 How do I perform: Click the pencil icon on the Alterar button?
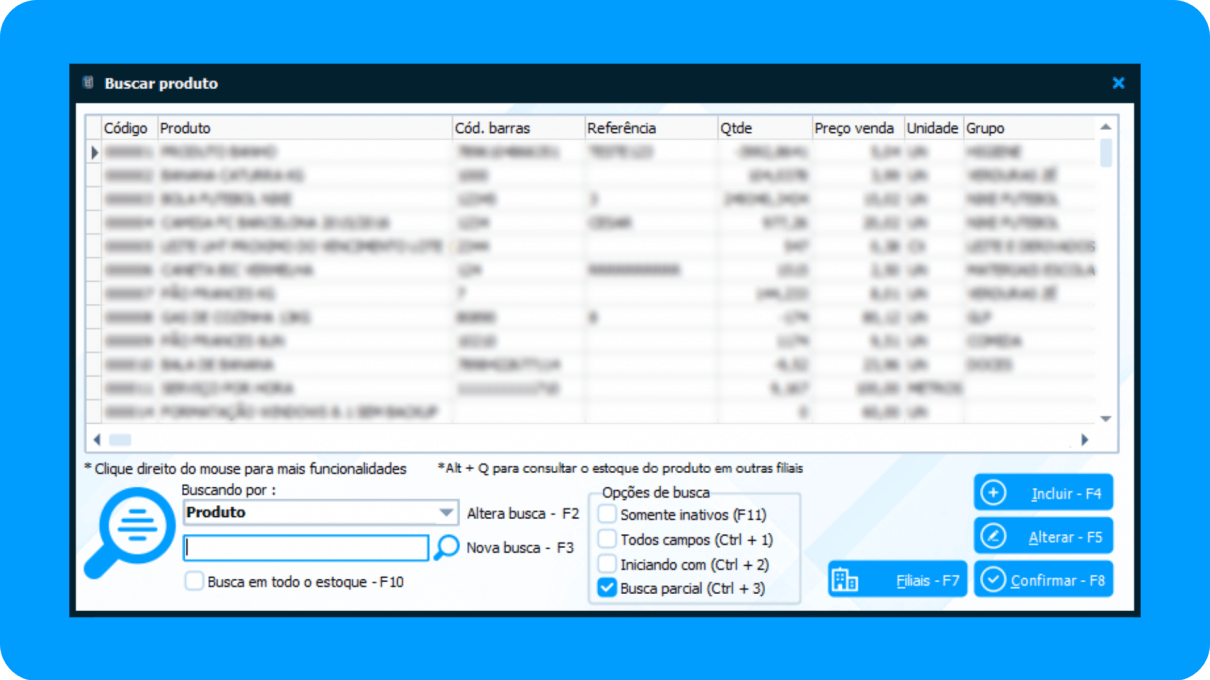(x=993, y=537)
